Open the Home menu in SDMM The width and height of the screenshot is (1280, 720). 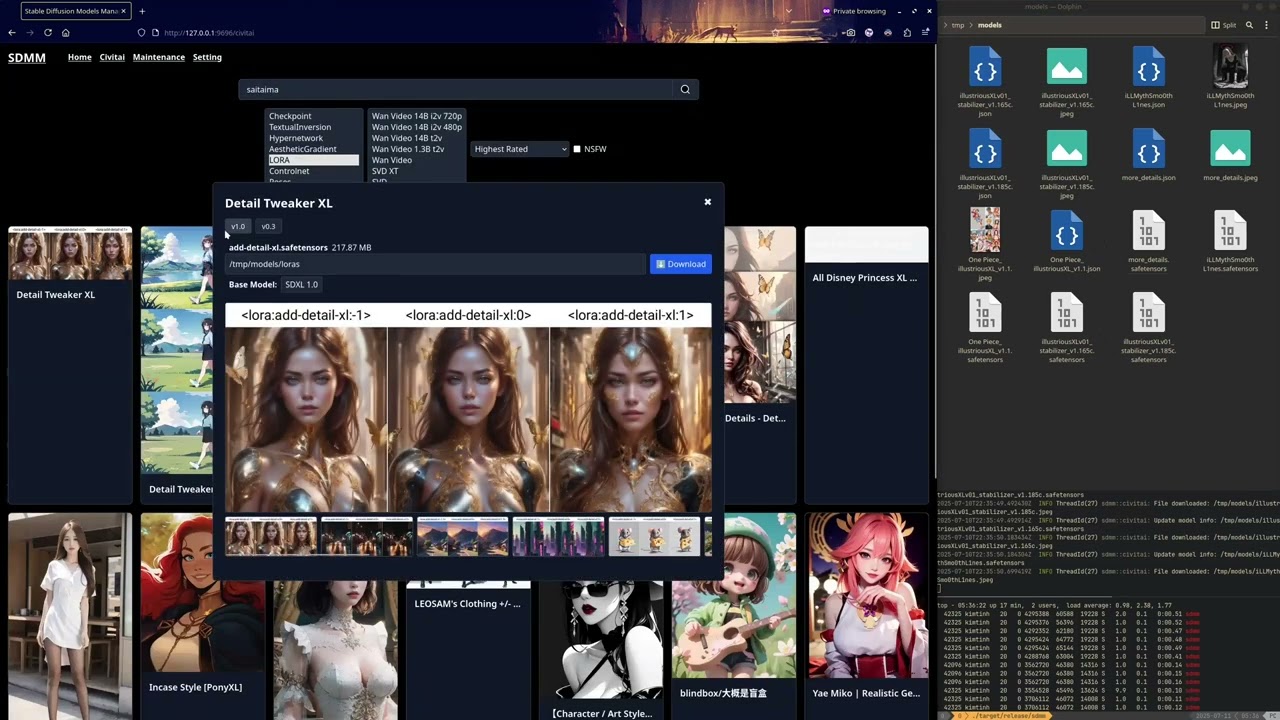[x=79, y=57]
